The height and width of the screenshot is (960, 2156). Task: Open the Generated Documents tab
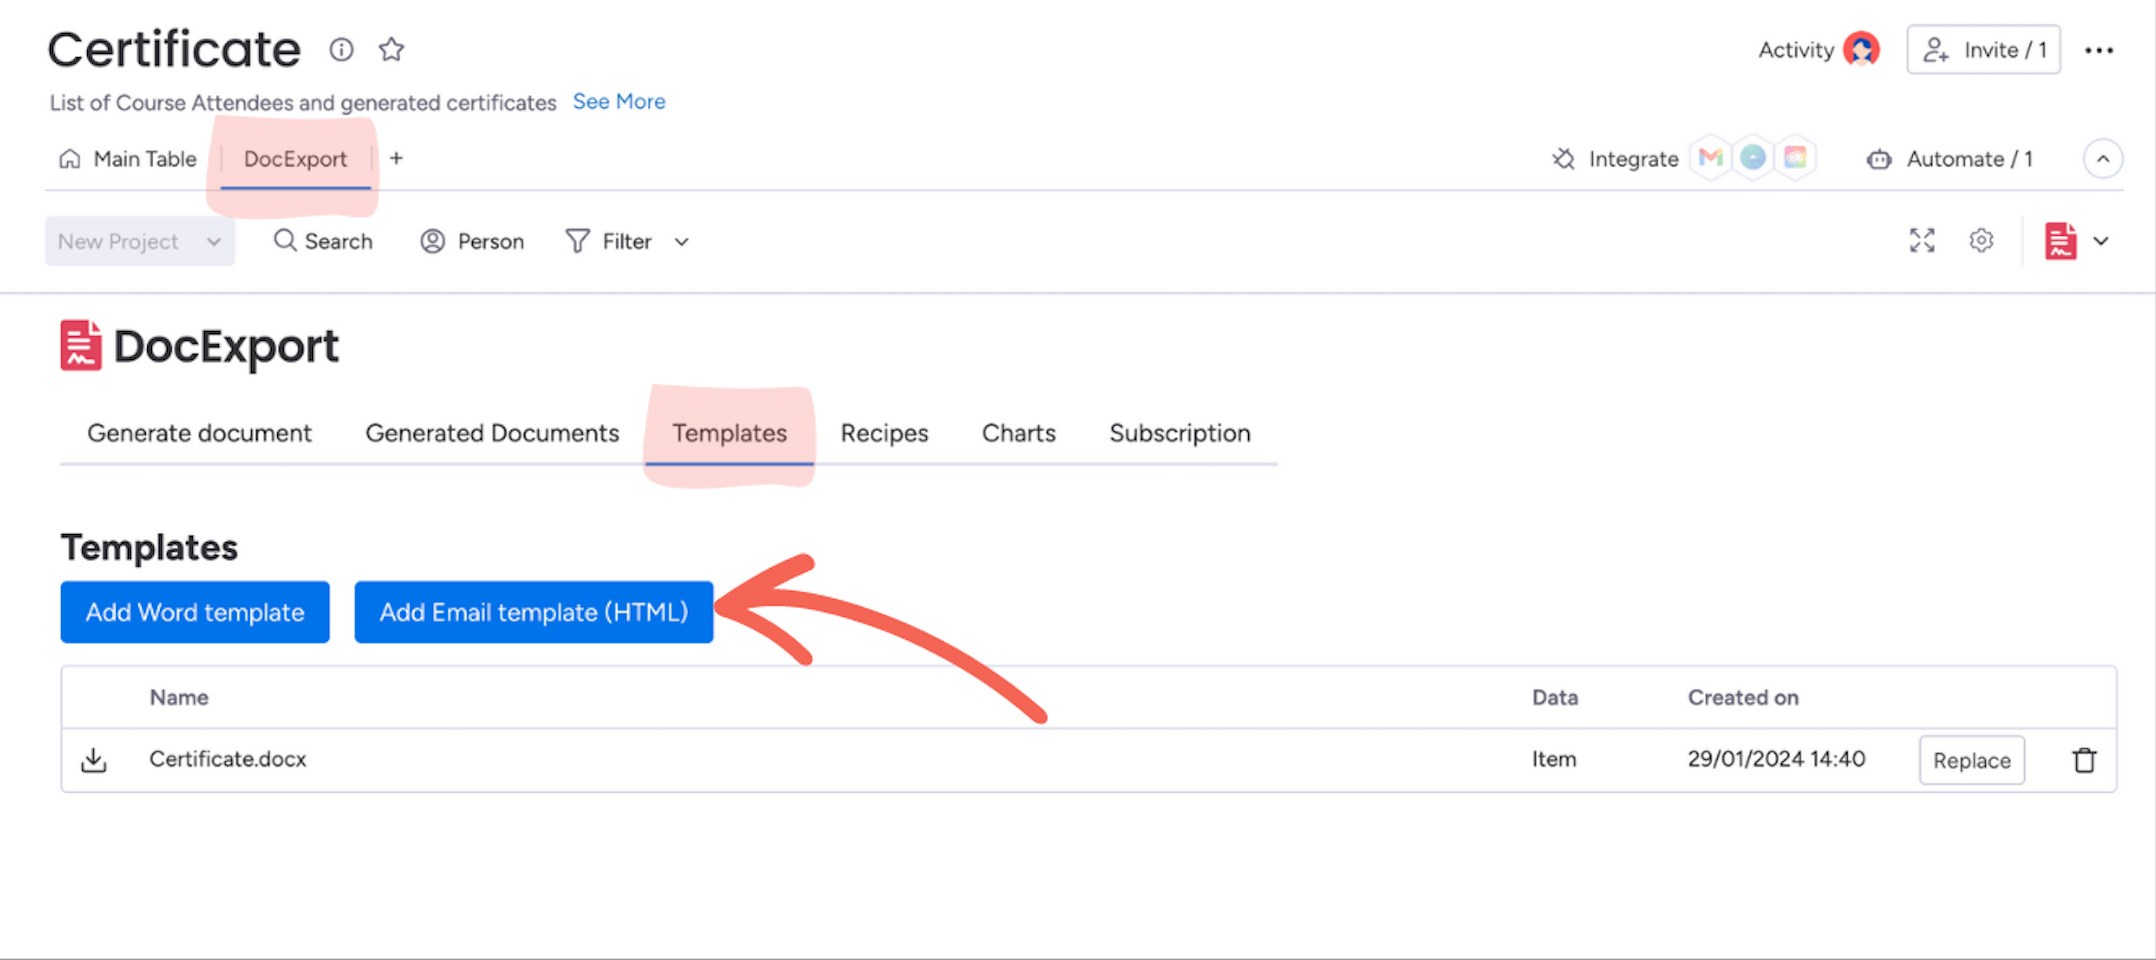coord(492,433)
